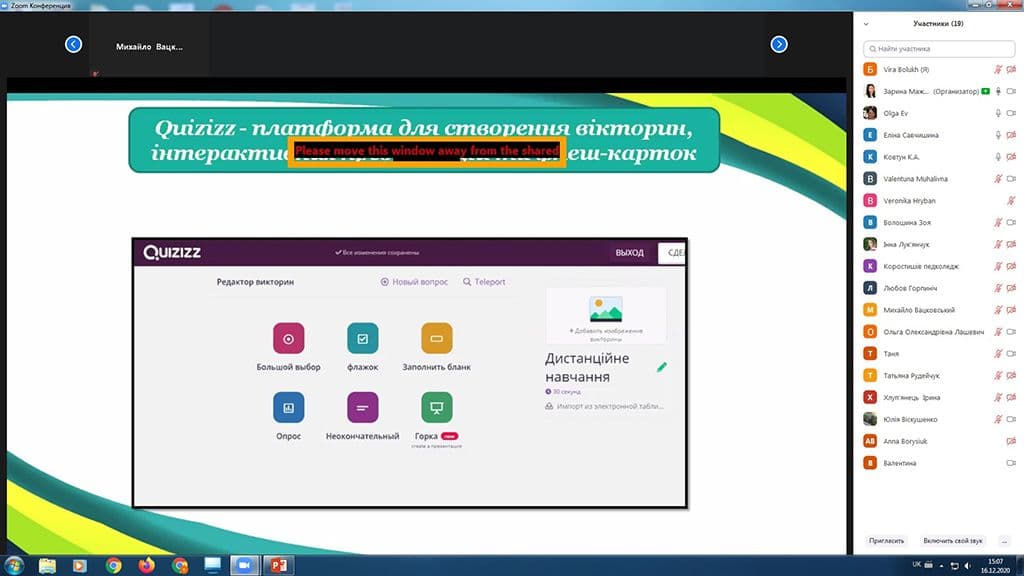Click Включить свой звук button

coord(952,541)
